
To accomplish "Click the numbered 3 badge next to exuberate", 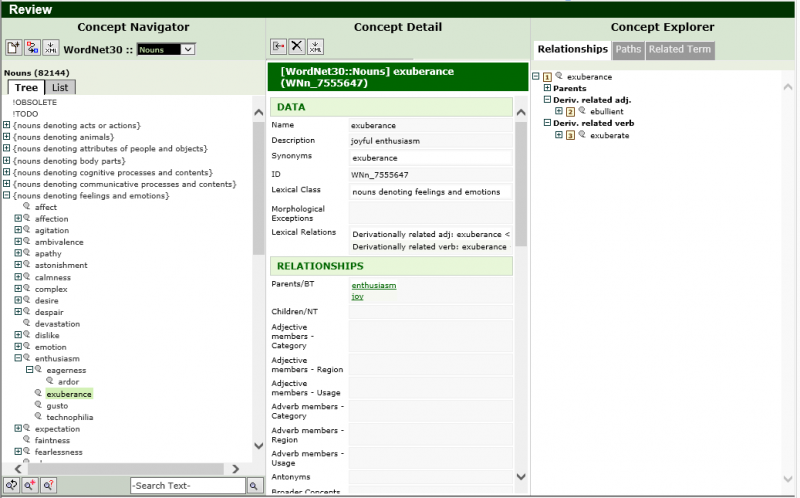I will pos(570,135).
